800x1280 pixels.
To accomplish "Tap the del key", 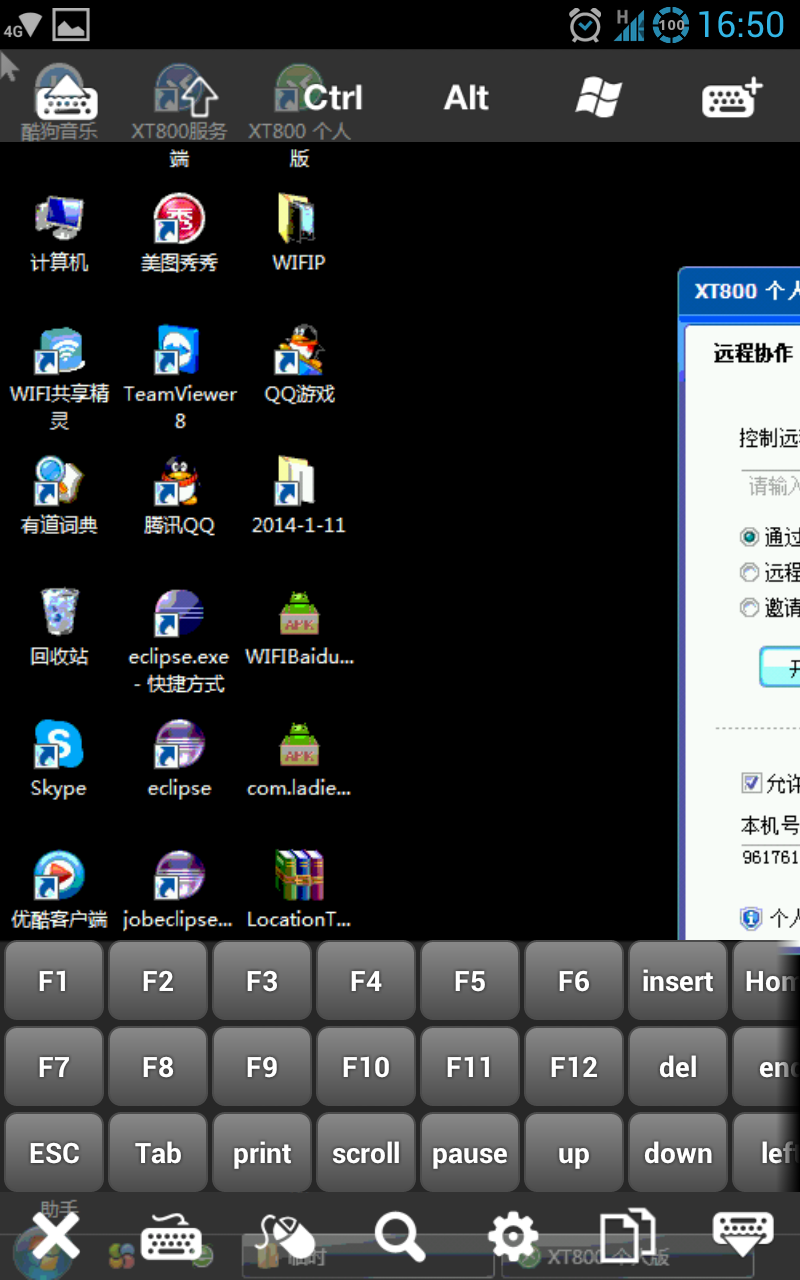I will point(678,1067).
